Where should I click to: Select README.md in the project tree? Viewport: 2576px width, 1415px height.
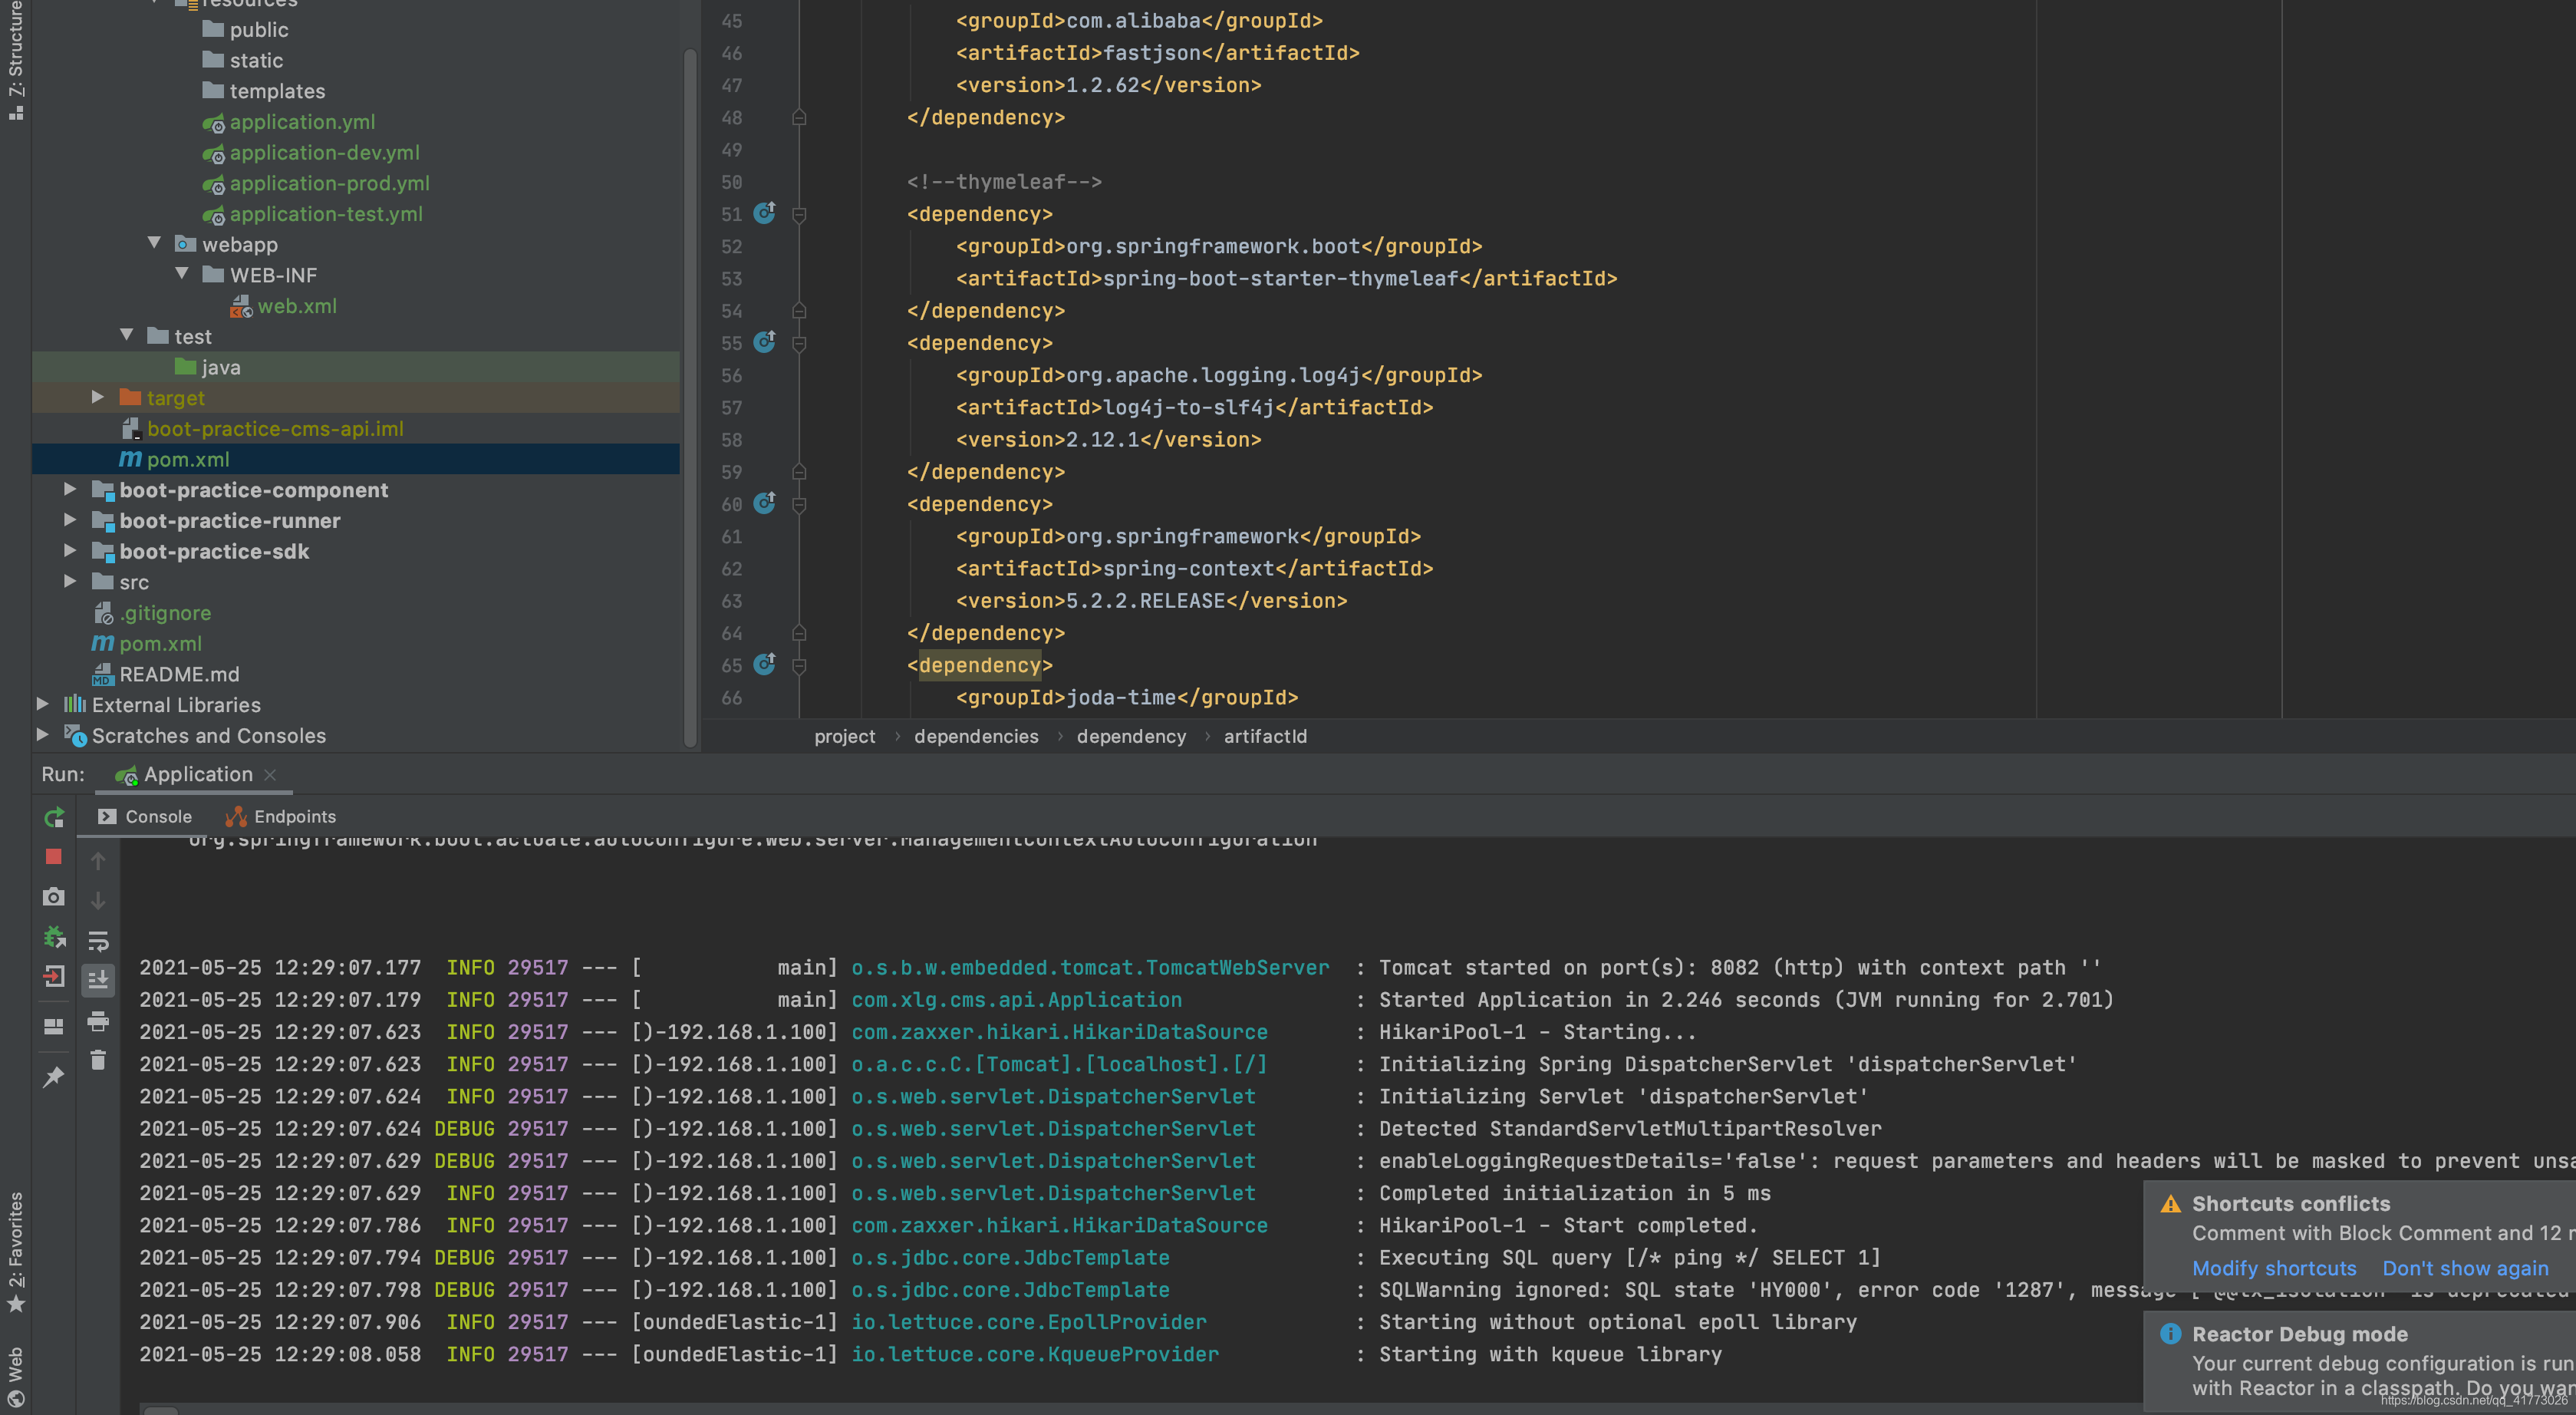pyautogui.click(x=179, y=674)
